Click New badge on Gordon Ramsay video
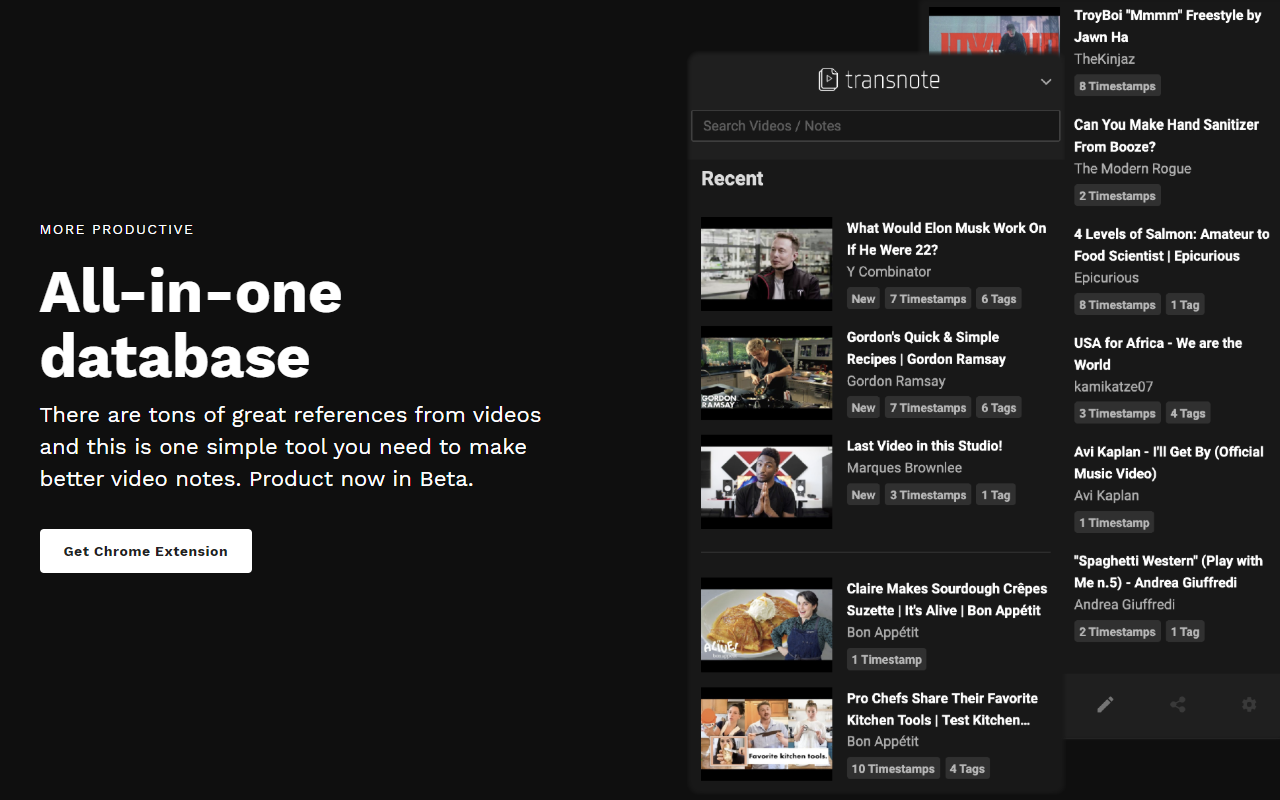 (864, 408)
